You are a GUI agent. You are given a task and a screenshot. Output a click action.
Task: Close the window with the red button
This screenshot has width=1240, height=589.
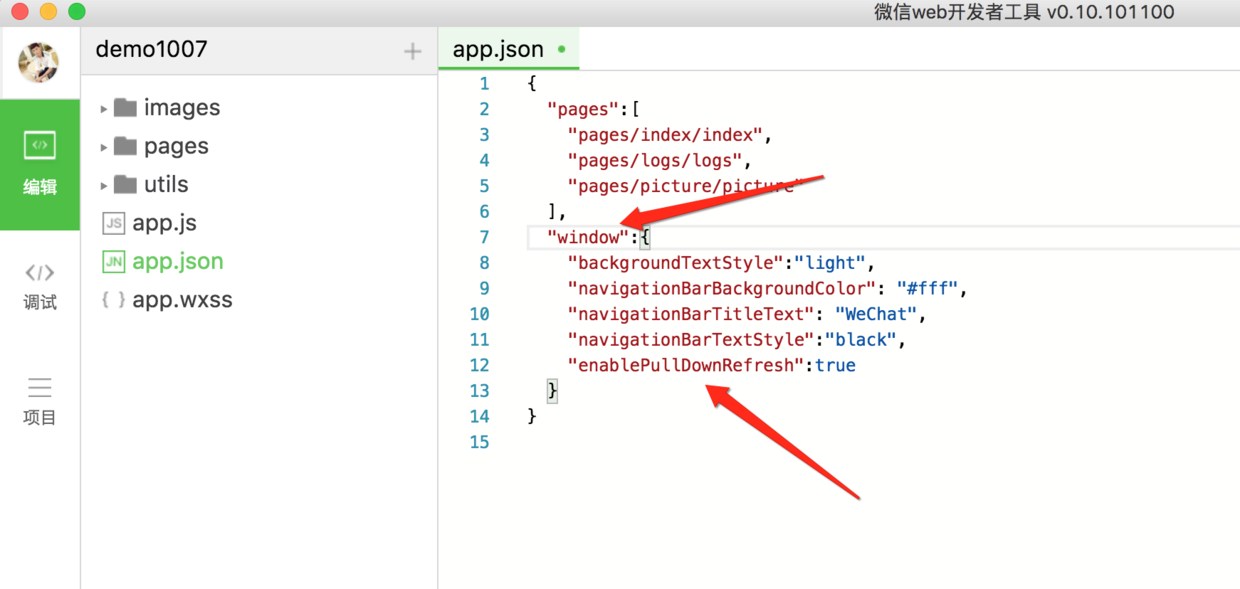(x=19, y=12)
